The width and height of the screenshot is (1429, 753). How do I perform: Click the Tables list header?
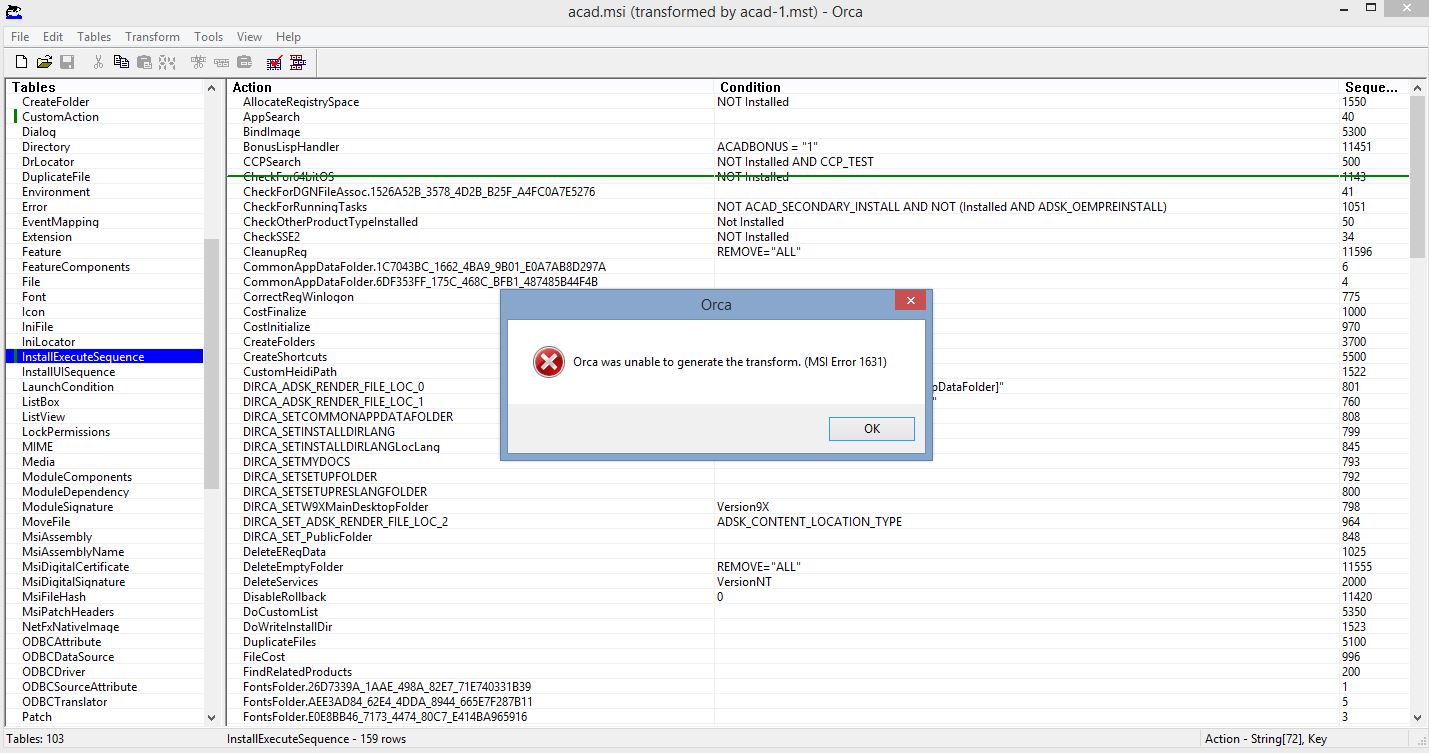click(x=104, y=87)
